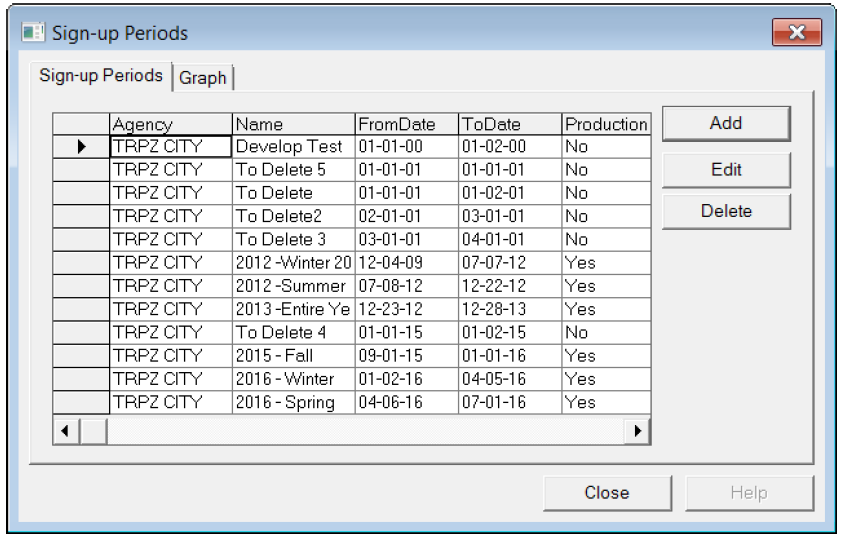Click ToDate cell '01-01-16'
The width and height of the screenshot is (842, 539).
pos(510,356)
